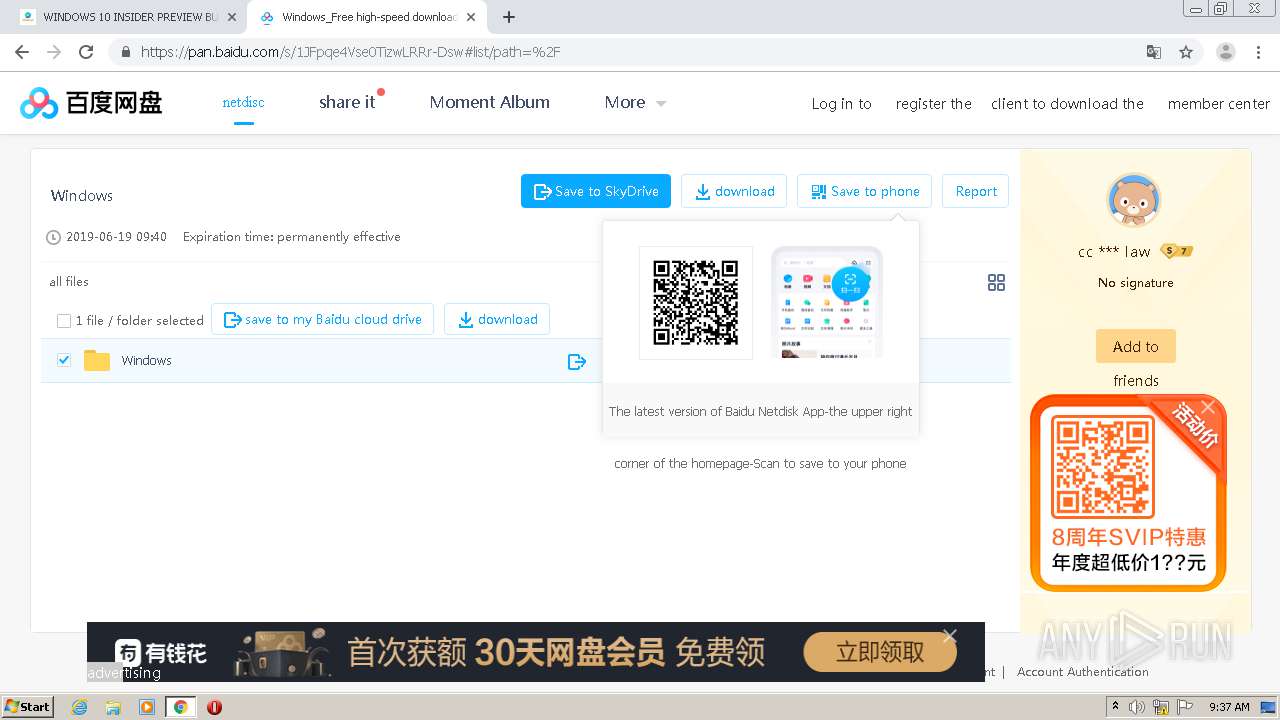Open the Chrome profile avatar icon
Image resolution: width=1280 pixels, height=720 pixels.
(x=1225, y=52)
